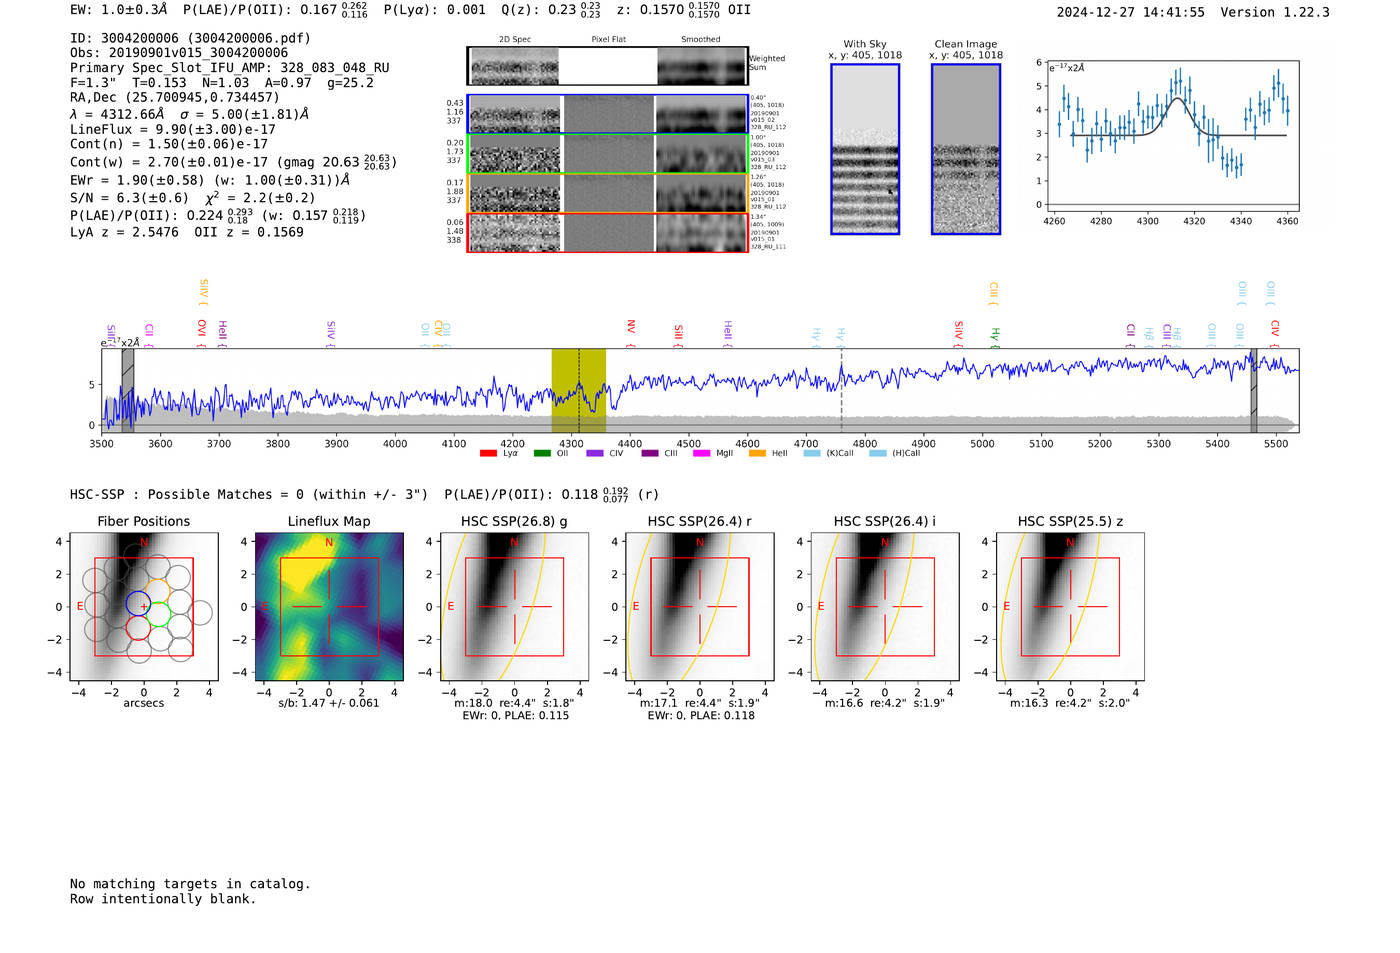This screenshot has width=1400, height=953.
Task: Click the ID: 3004200006 line
Action: pos(190,38)
